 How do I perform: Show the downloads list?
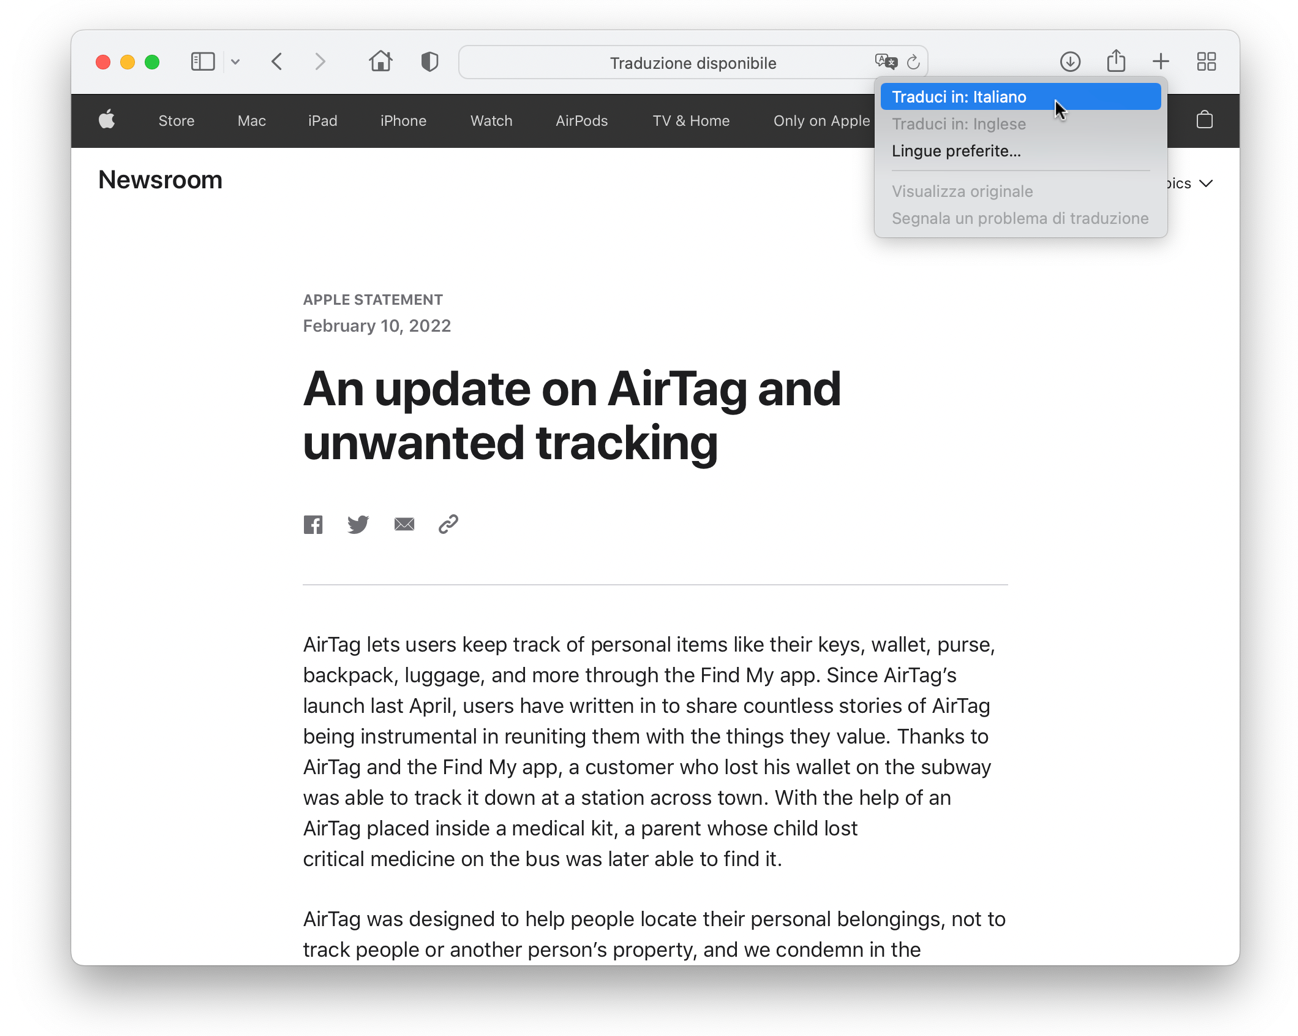pyautogui.click(x=1070, y=62)
